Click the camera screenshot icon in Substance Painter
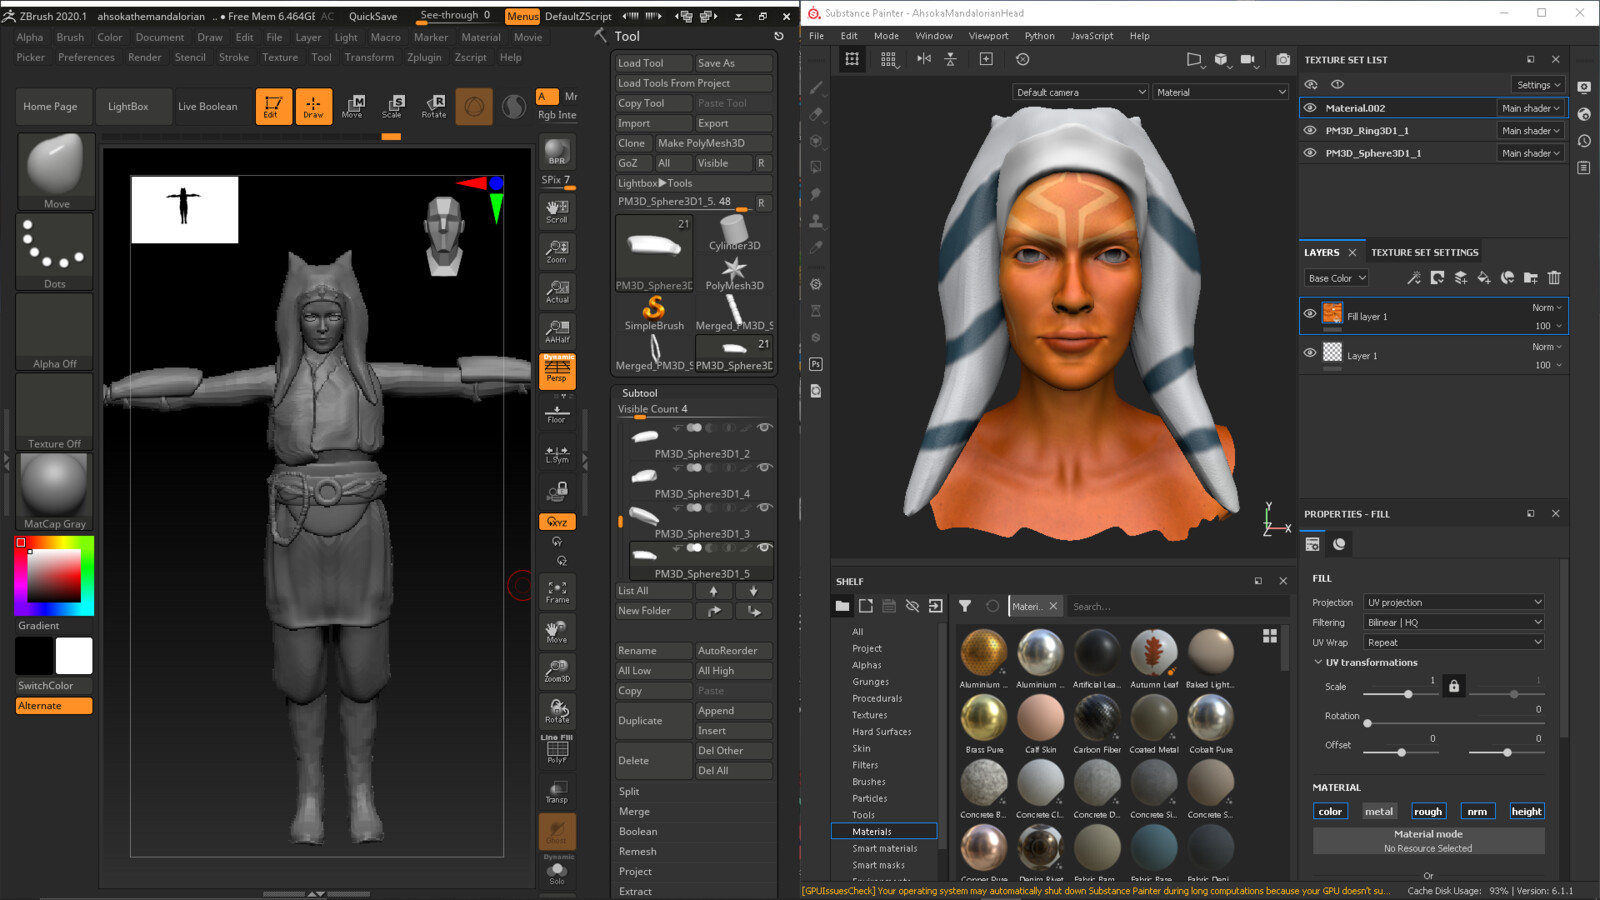 1283,60
